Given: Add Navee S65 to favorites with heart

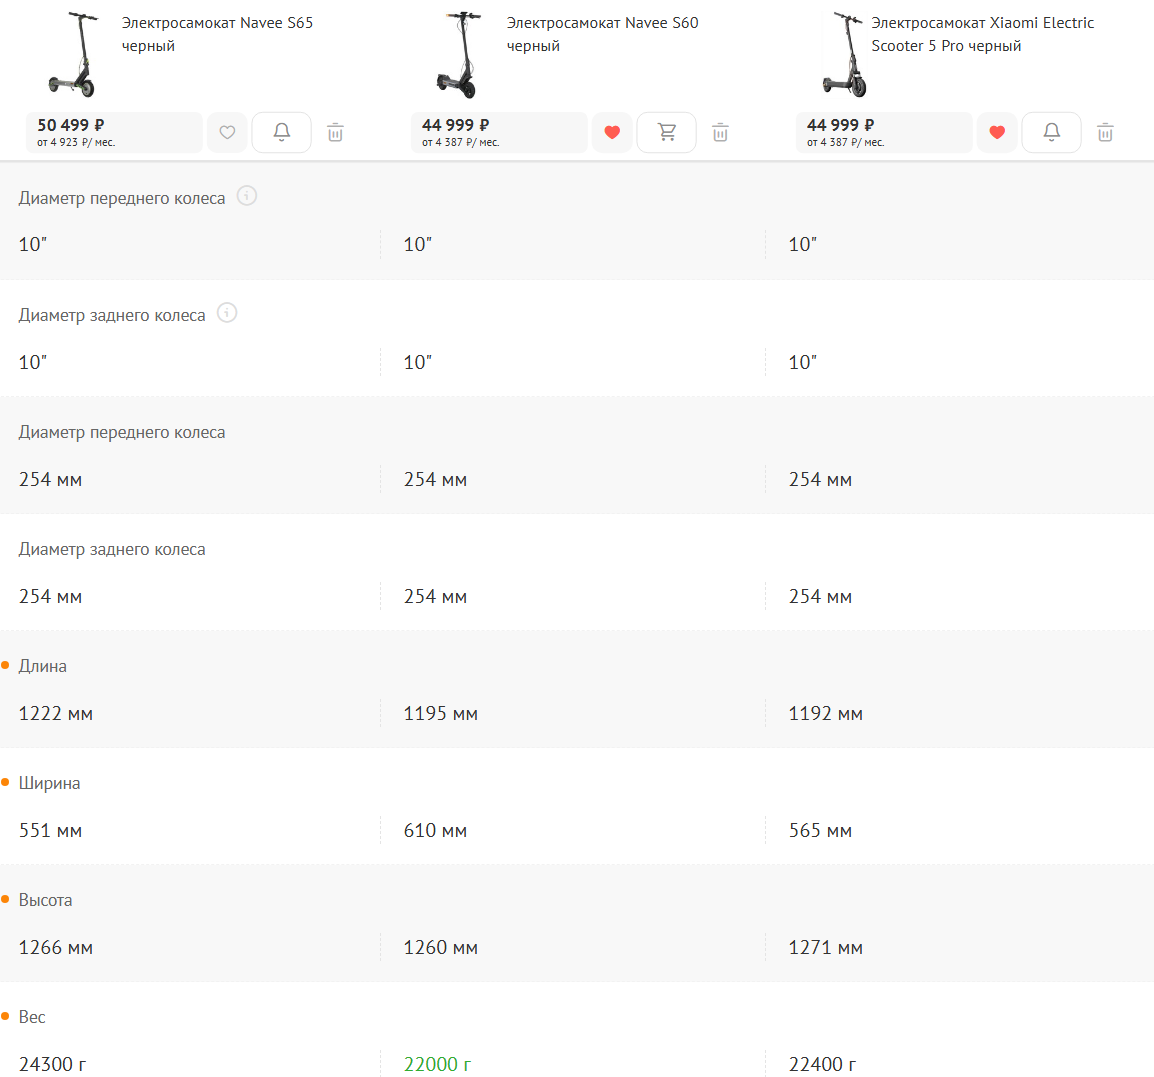Looking at the screenshot, I should pos(227,132).
